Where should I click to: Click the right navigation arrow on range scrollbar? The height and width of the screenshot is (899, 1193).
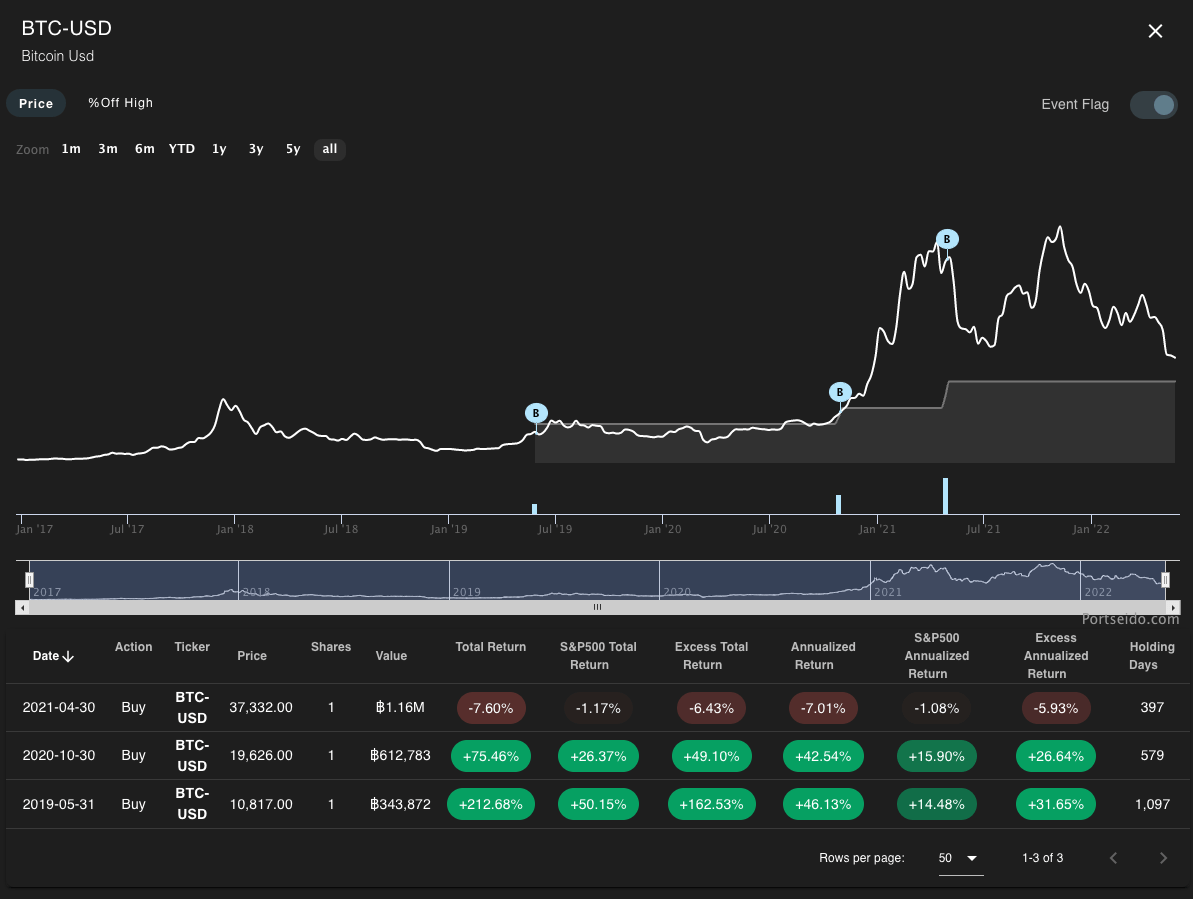pos(1174,607)
